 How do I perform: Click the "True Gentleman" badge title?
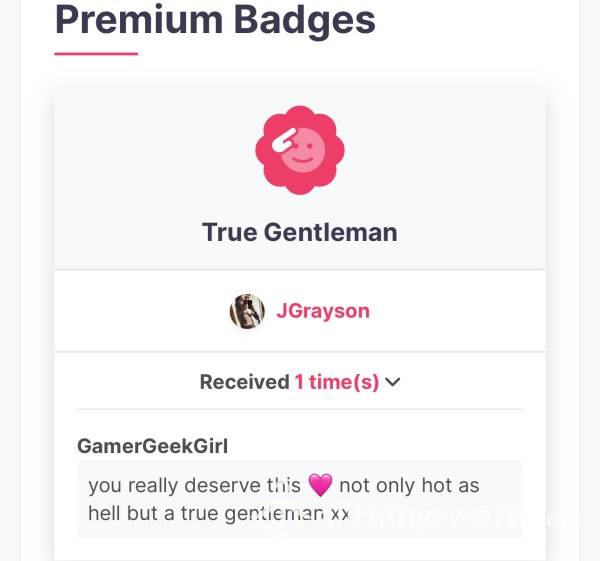pyautogui.click(x=300, y=232)
